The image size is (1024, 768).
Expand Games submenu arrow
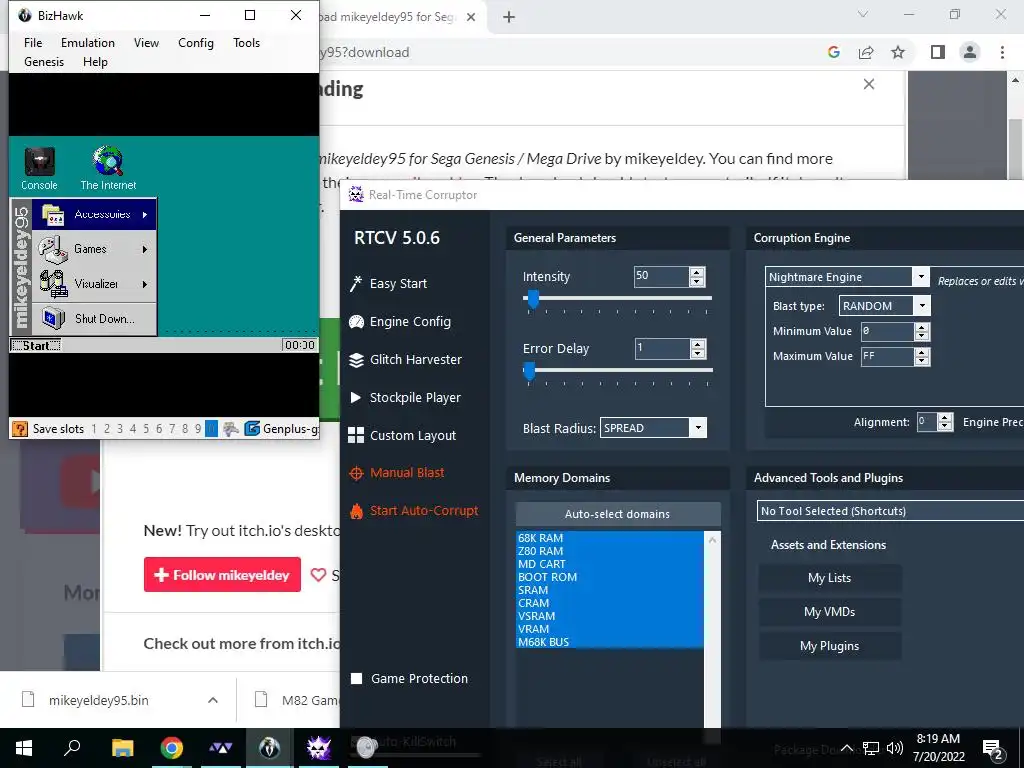click(x=145, y=249)
